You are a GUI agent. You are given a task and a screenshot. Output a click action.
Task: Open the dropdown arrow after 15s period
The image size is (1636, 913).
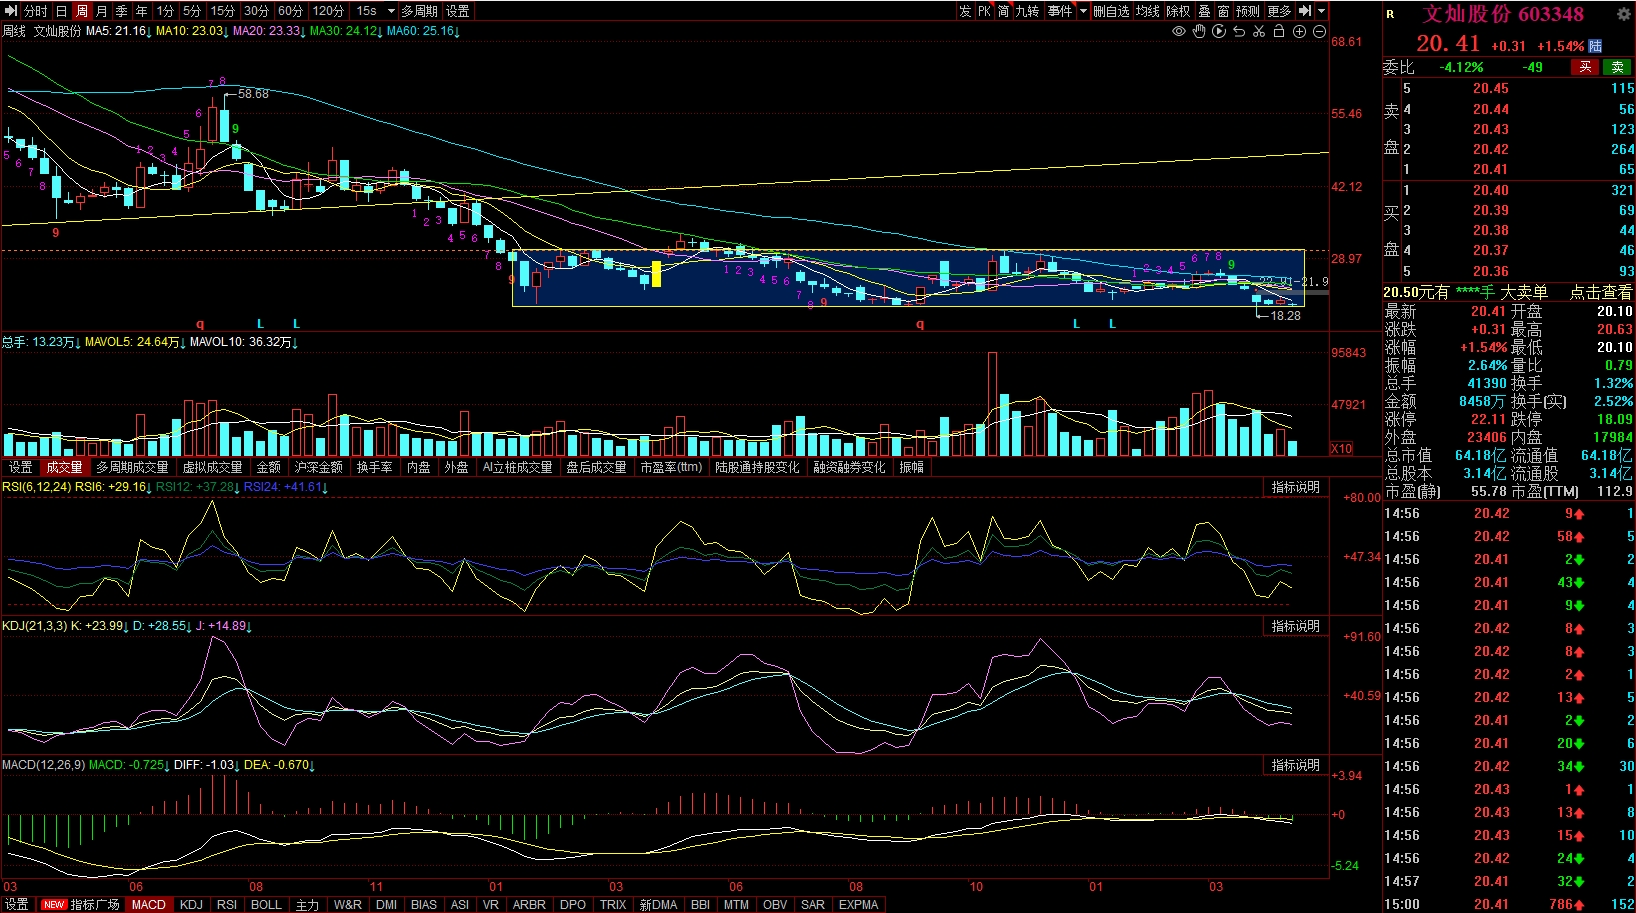click(391, 11)
